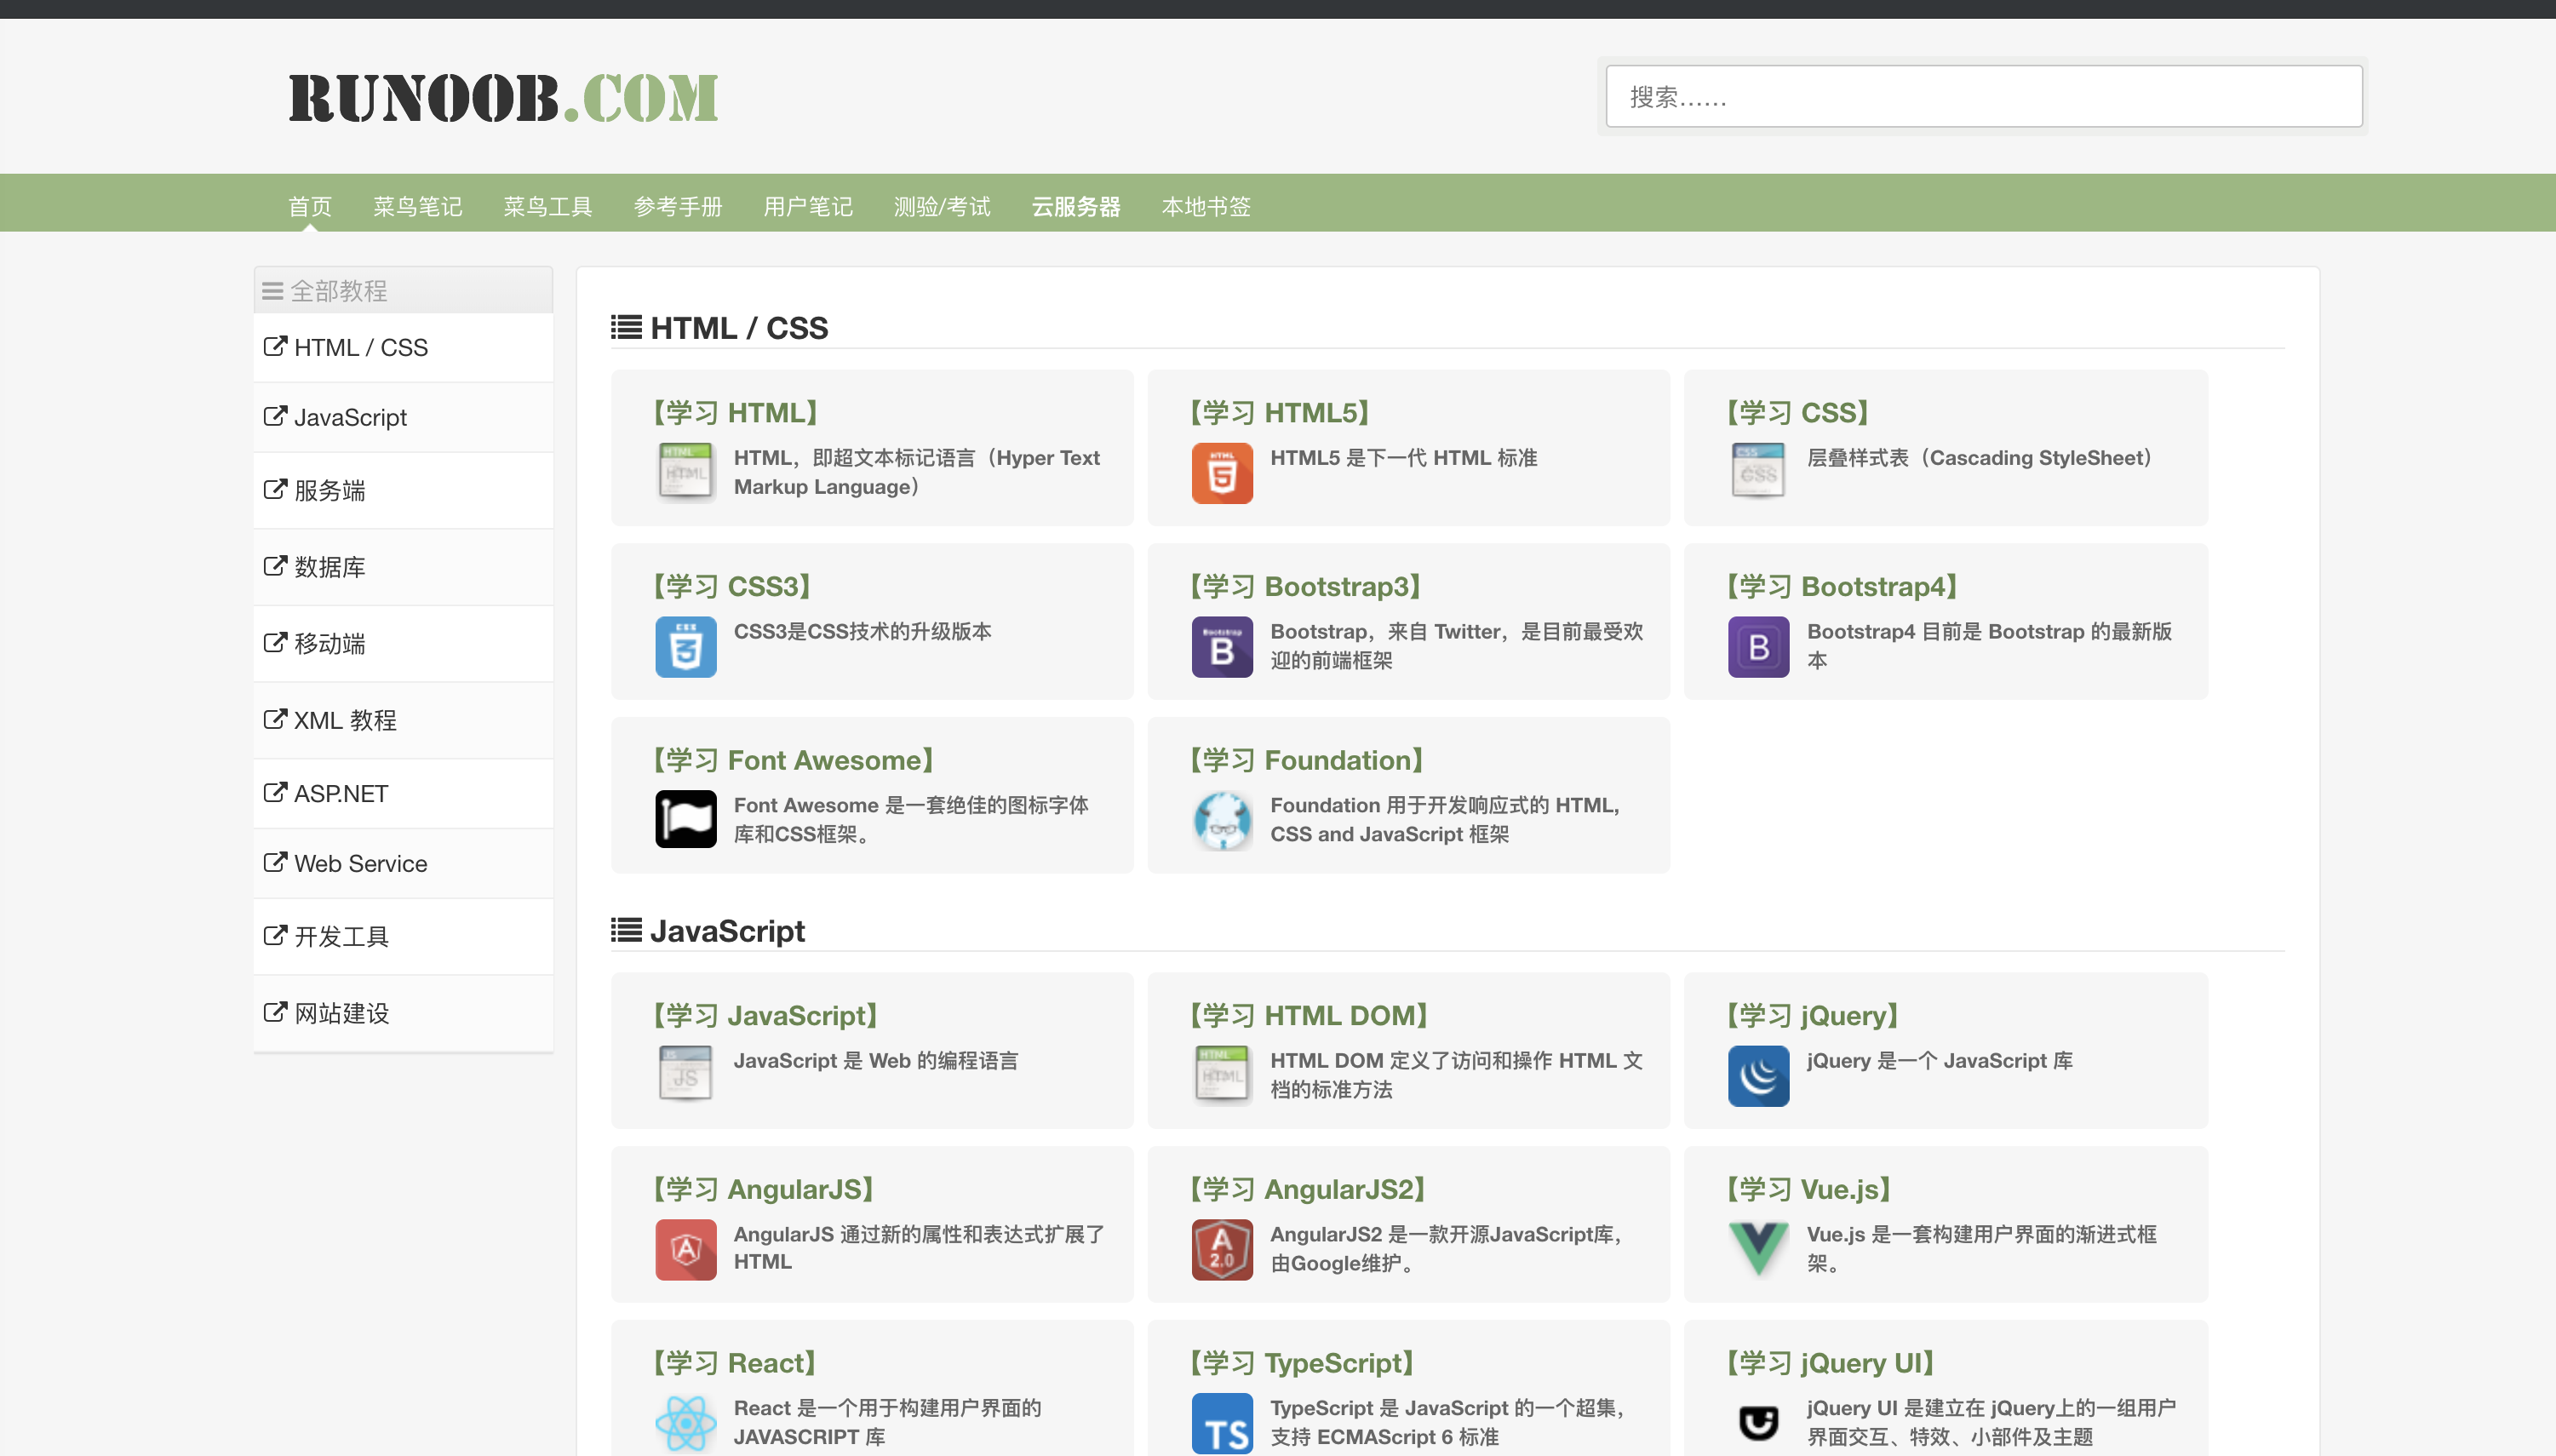Image resolution: width=2556 pixels, height=1456 pixels.
Task: Open the 【学习 Foundation】 title link
Action: coord(1306,760)
